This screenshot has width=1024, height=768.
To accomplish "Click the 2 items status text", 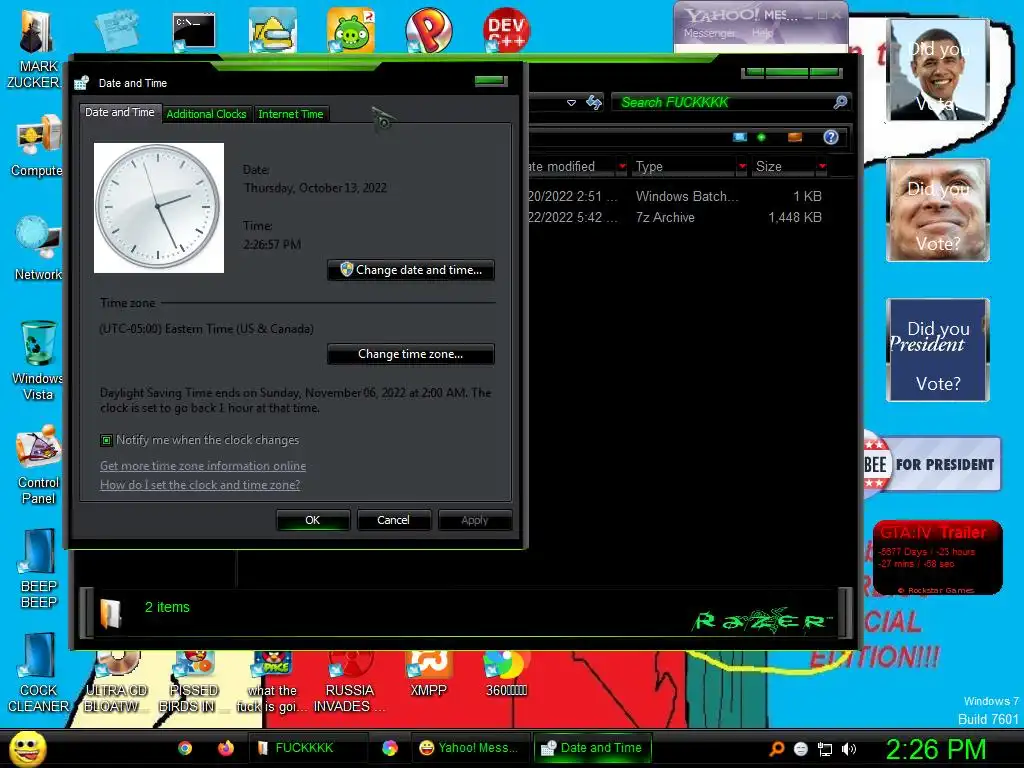I will (167, 607).
